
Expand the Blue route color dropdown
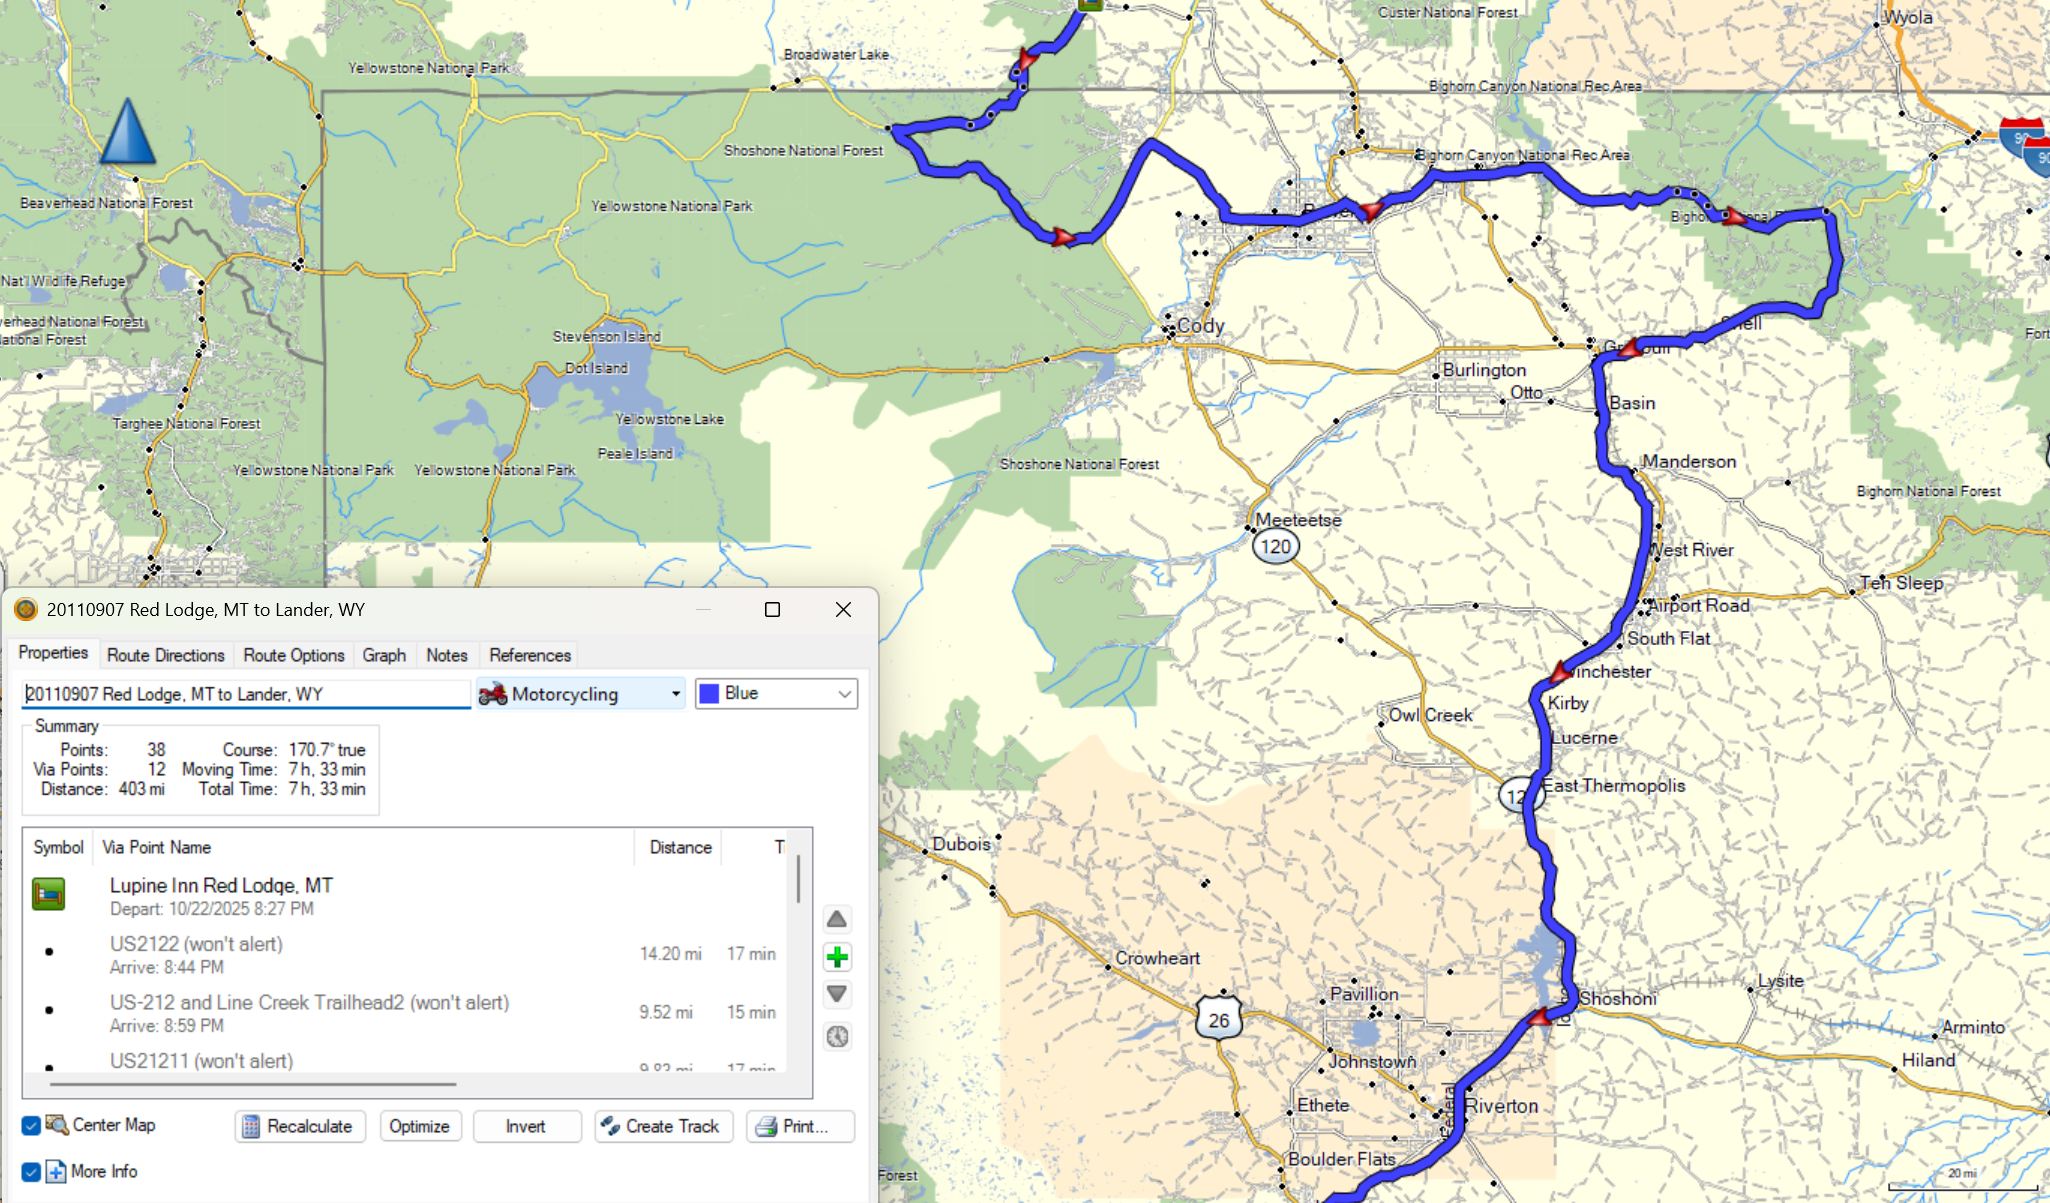click(x=844, y=694)
